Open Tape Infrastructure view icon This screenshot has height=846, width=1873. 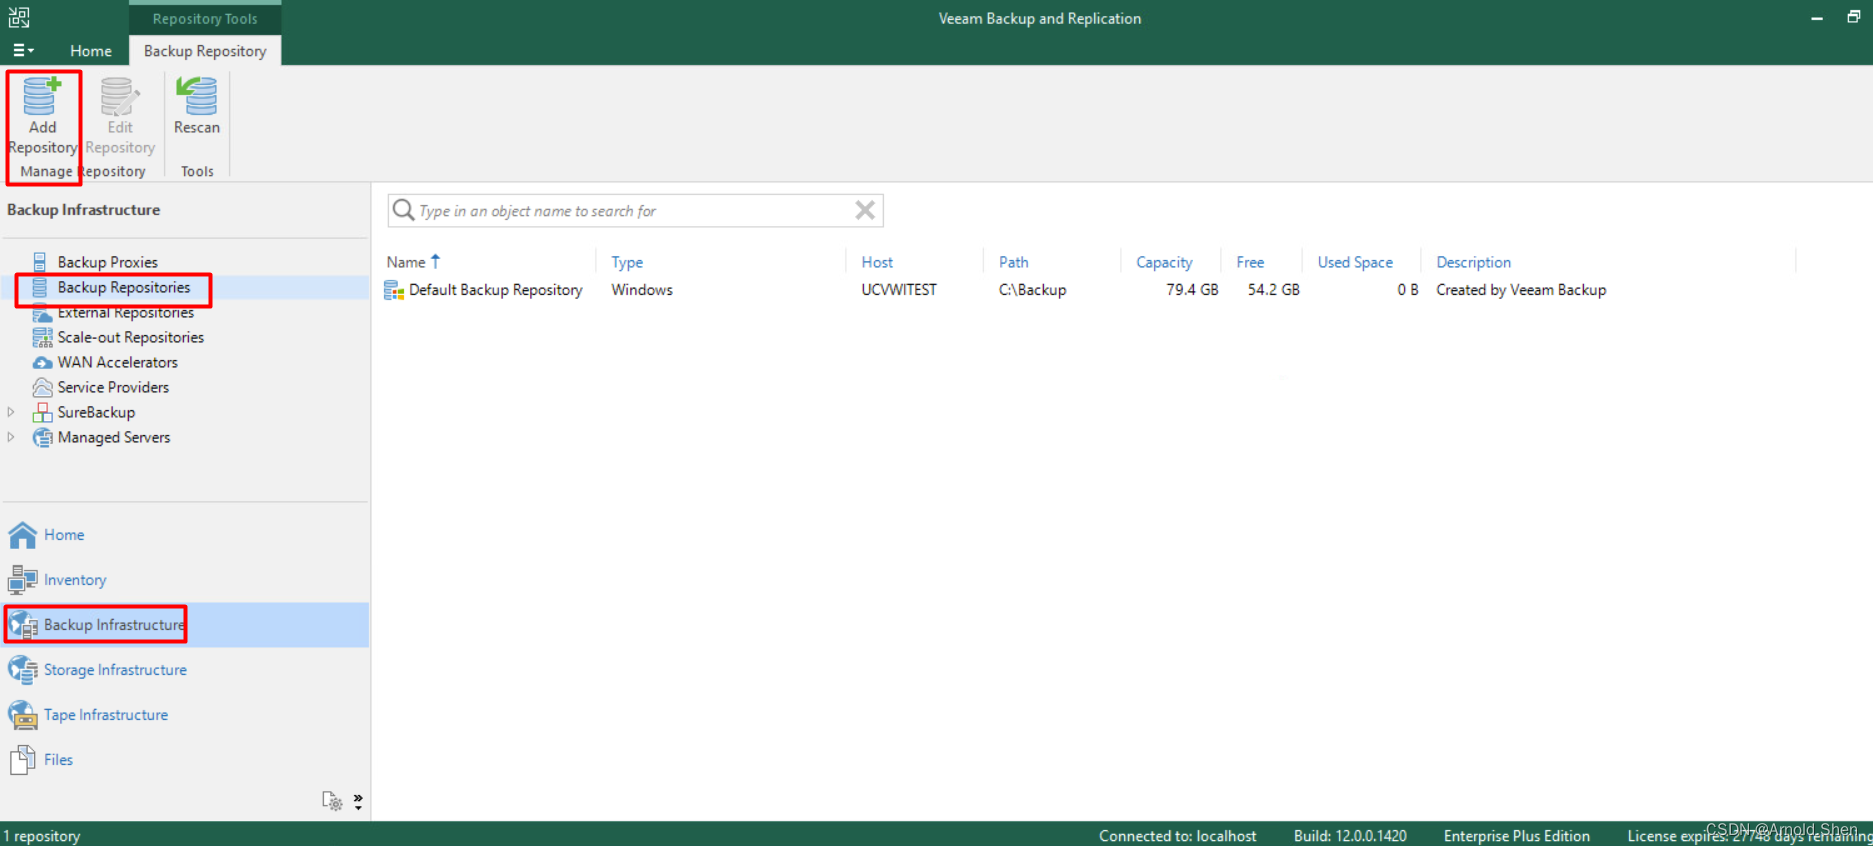pyautogui.click(x=22, y=715)
